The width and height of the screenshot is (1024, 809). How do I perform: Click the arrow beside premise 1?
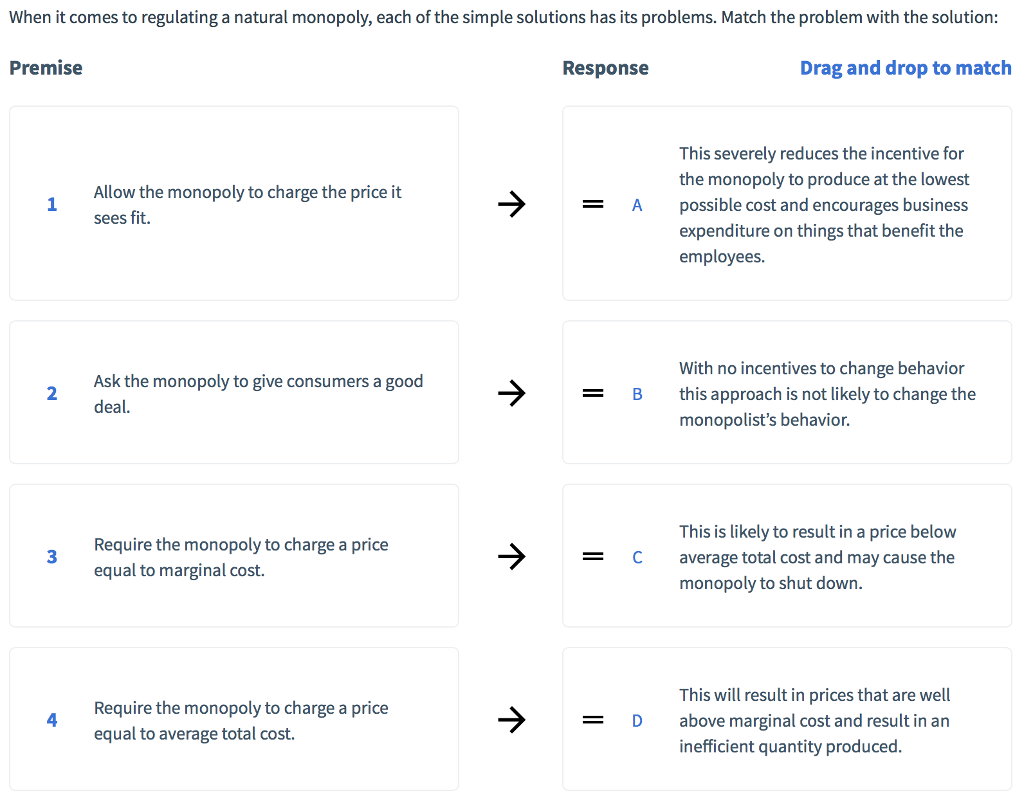tap(511, 204)
